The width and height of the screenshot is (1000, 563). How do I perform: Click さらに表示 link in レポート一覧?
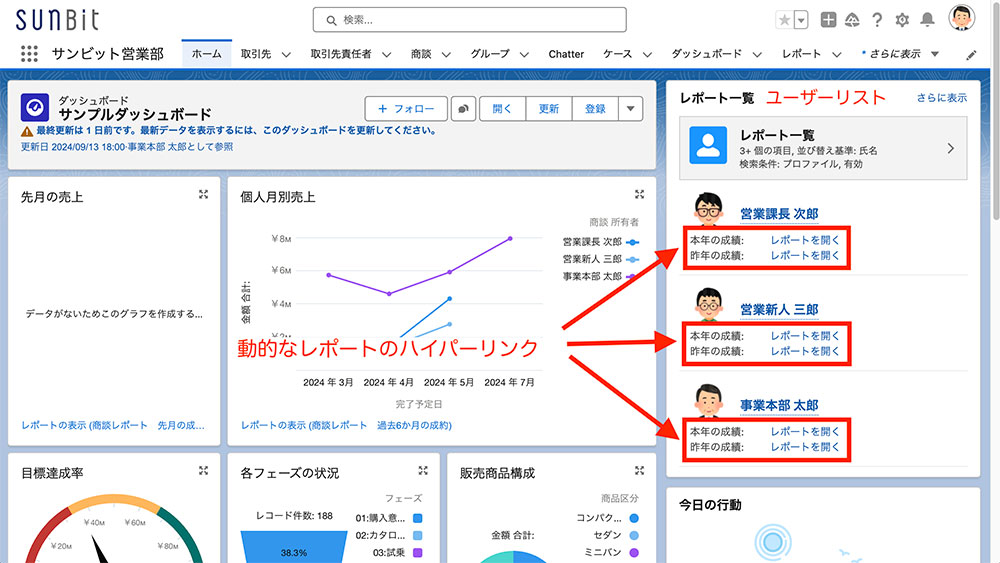click(942, 98)
